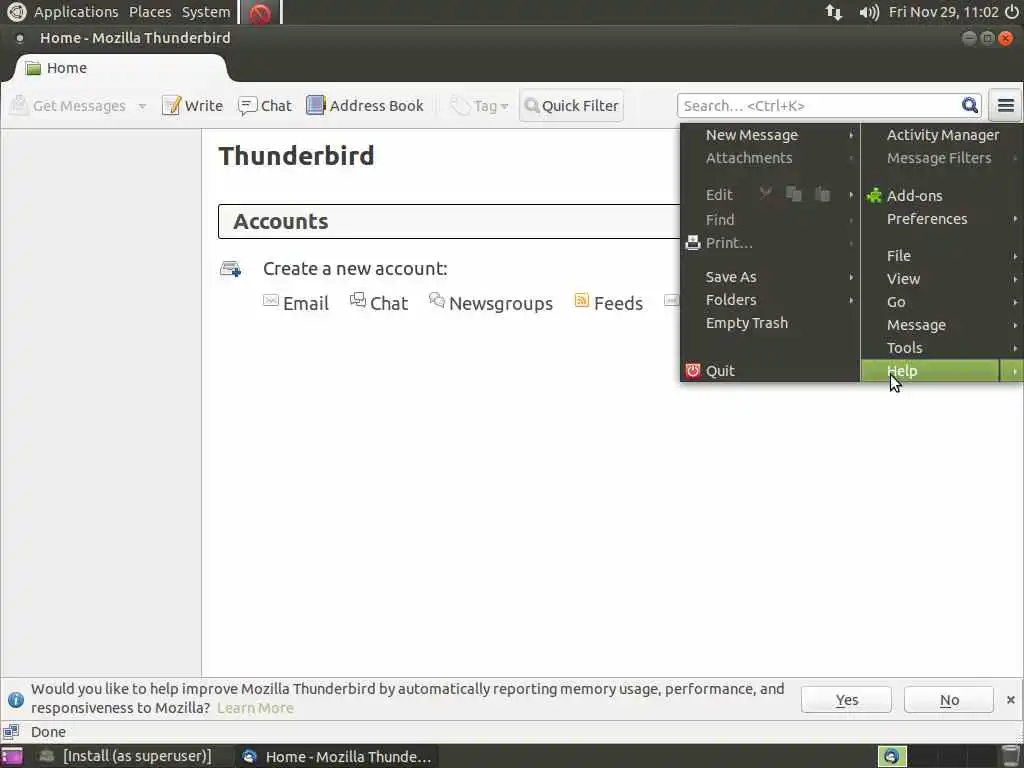
Task: Open the Applications system menu
Action: [x=76, y=12]
